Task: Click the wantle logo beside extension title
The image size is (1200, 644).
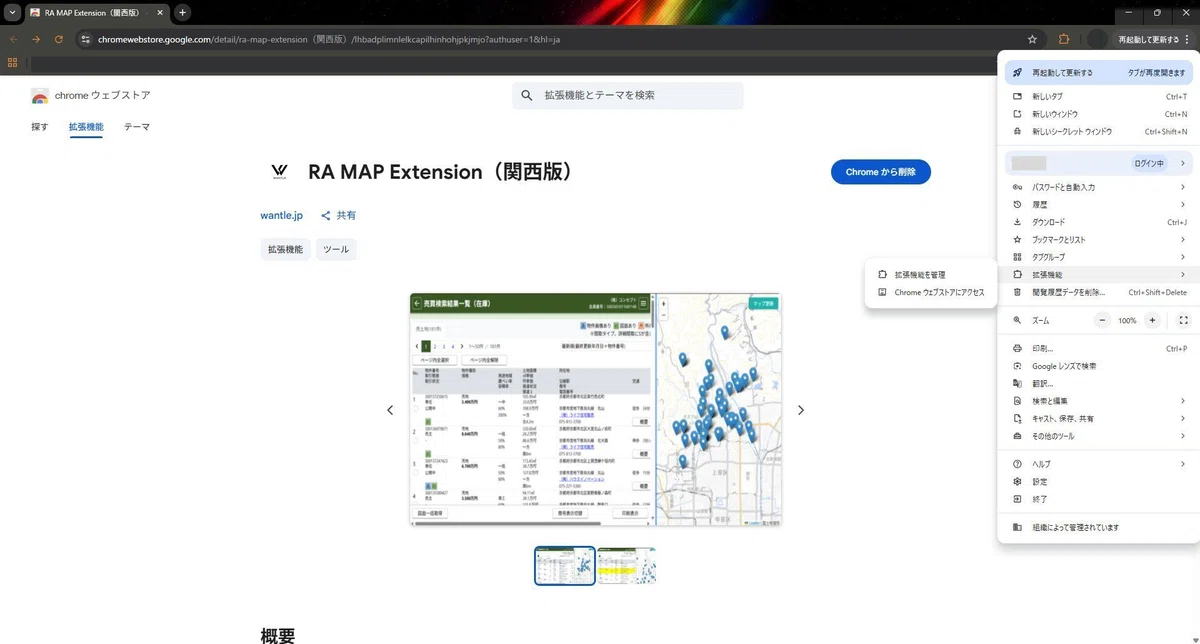Action: click(279, 172)
